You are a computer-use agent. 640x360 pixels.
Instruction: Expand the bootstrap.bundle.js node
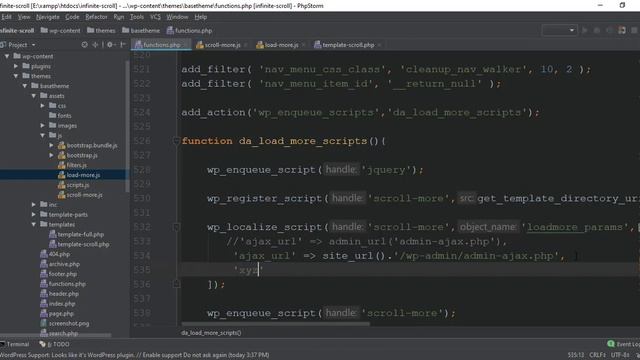point(52,145)
